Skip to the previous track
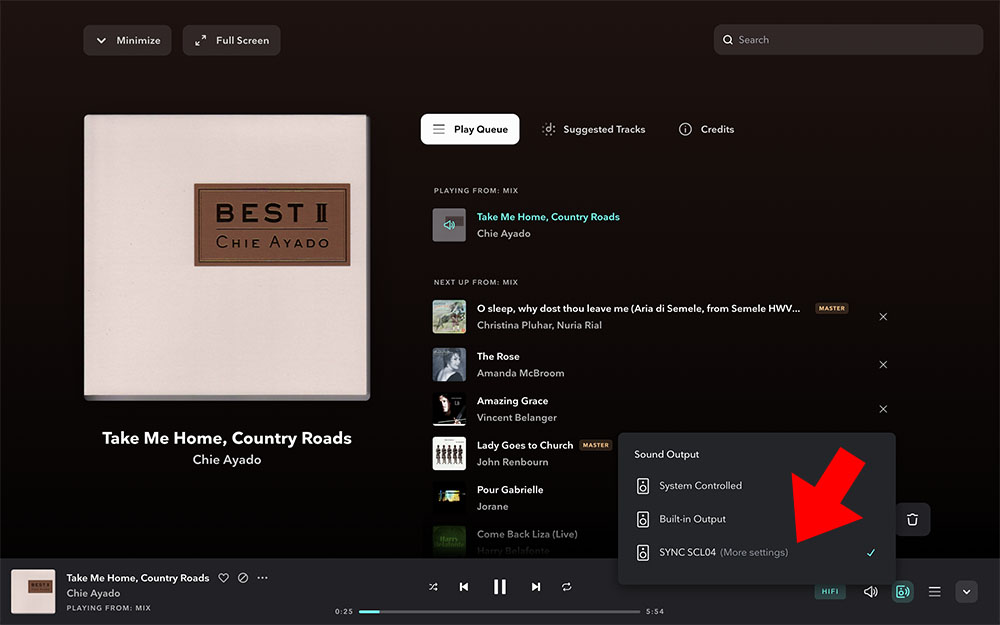1000x625 pixels. tap(464, 587)
